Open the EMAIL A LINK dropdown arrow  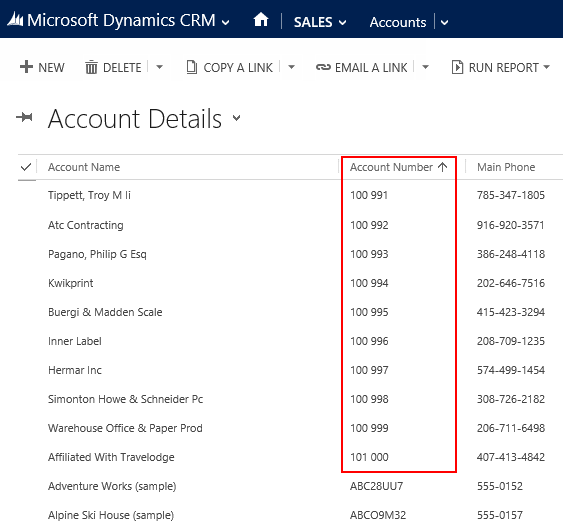point(425,67)
